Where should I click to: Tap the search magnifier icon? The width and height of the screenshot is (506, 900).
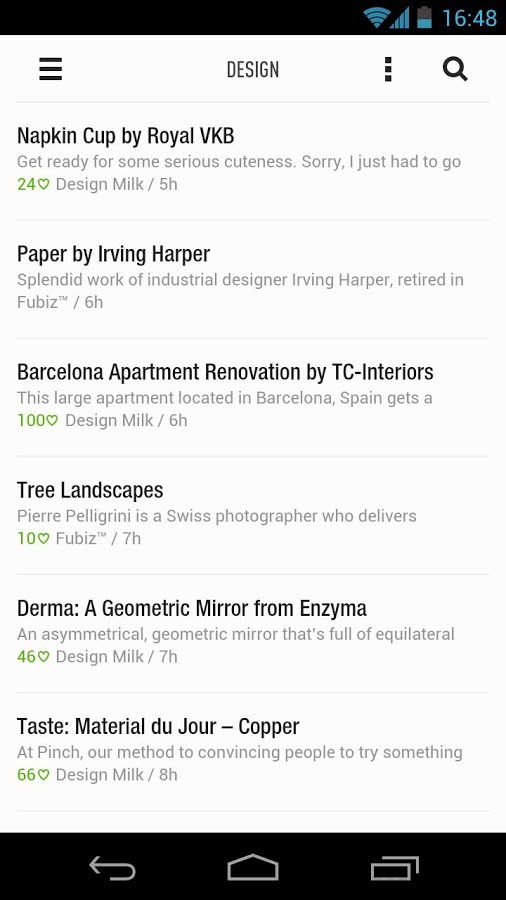click(x=455, y=69)
